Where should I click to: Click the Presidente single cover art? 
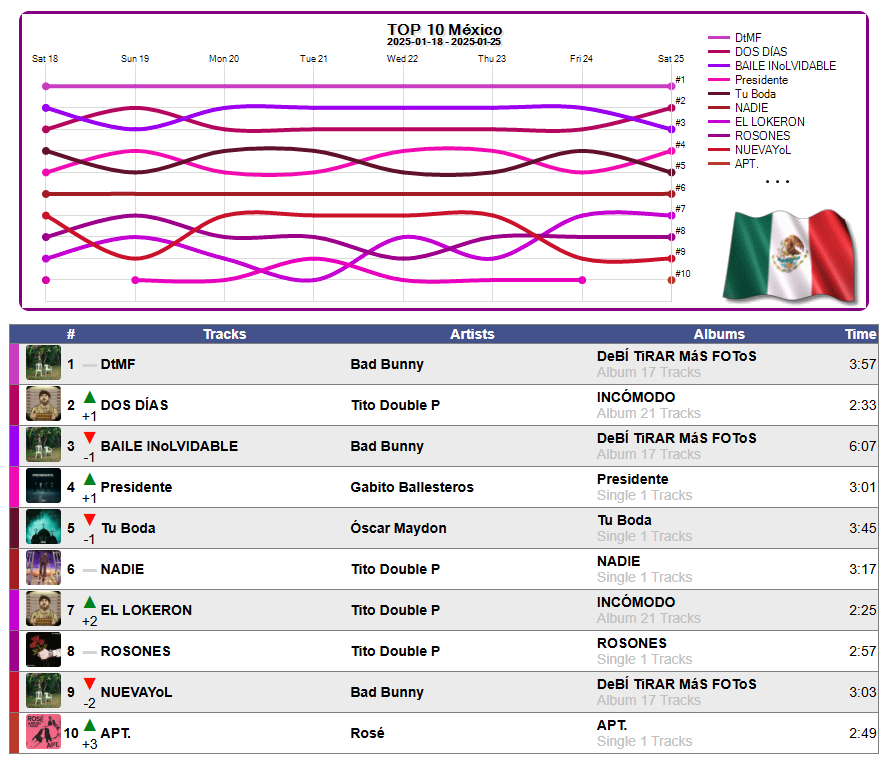coord(43,487)
